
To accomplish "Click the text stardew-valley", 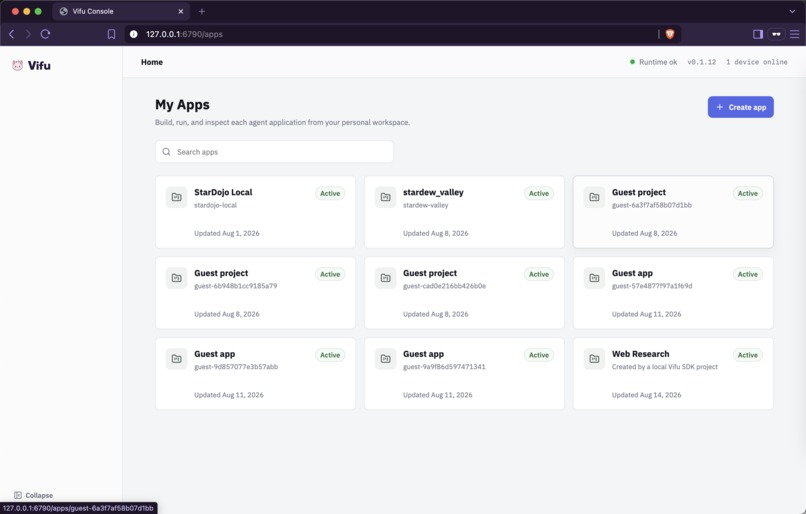I will [426, 205].
